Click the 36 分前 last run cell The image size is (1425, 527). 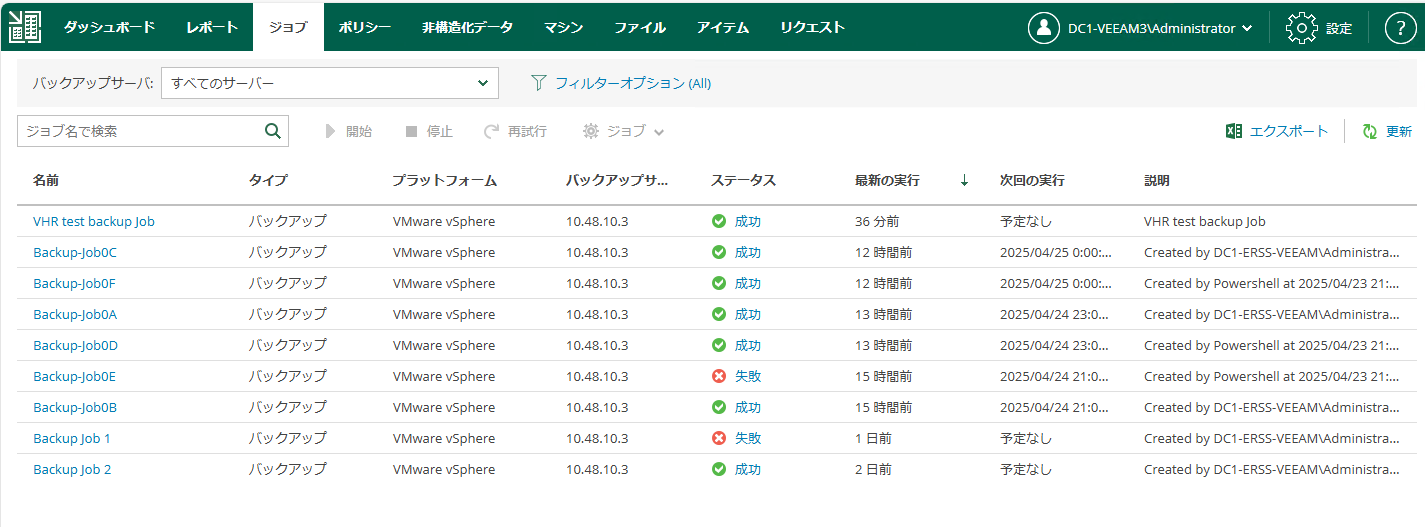click(x=877, y=221)
